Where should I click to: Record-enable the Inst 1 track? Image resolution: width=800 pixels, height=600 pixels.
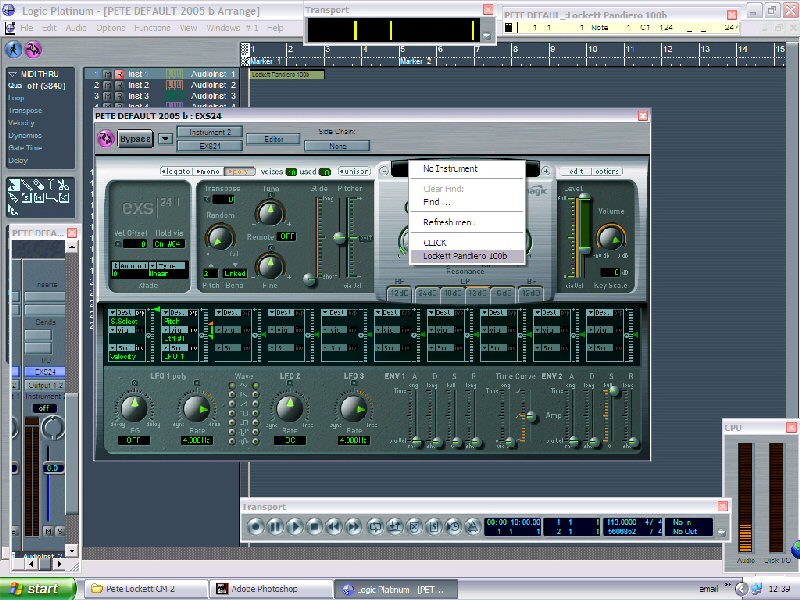pos(119,74)
